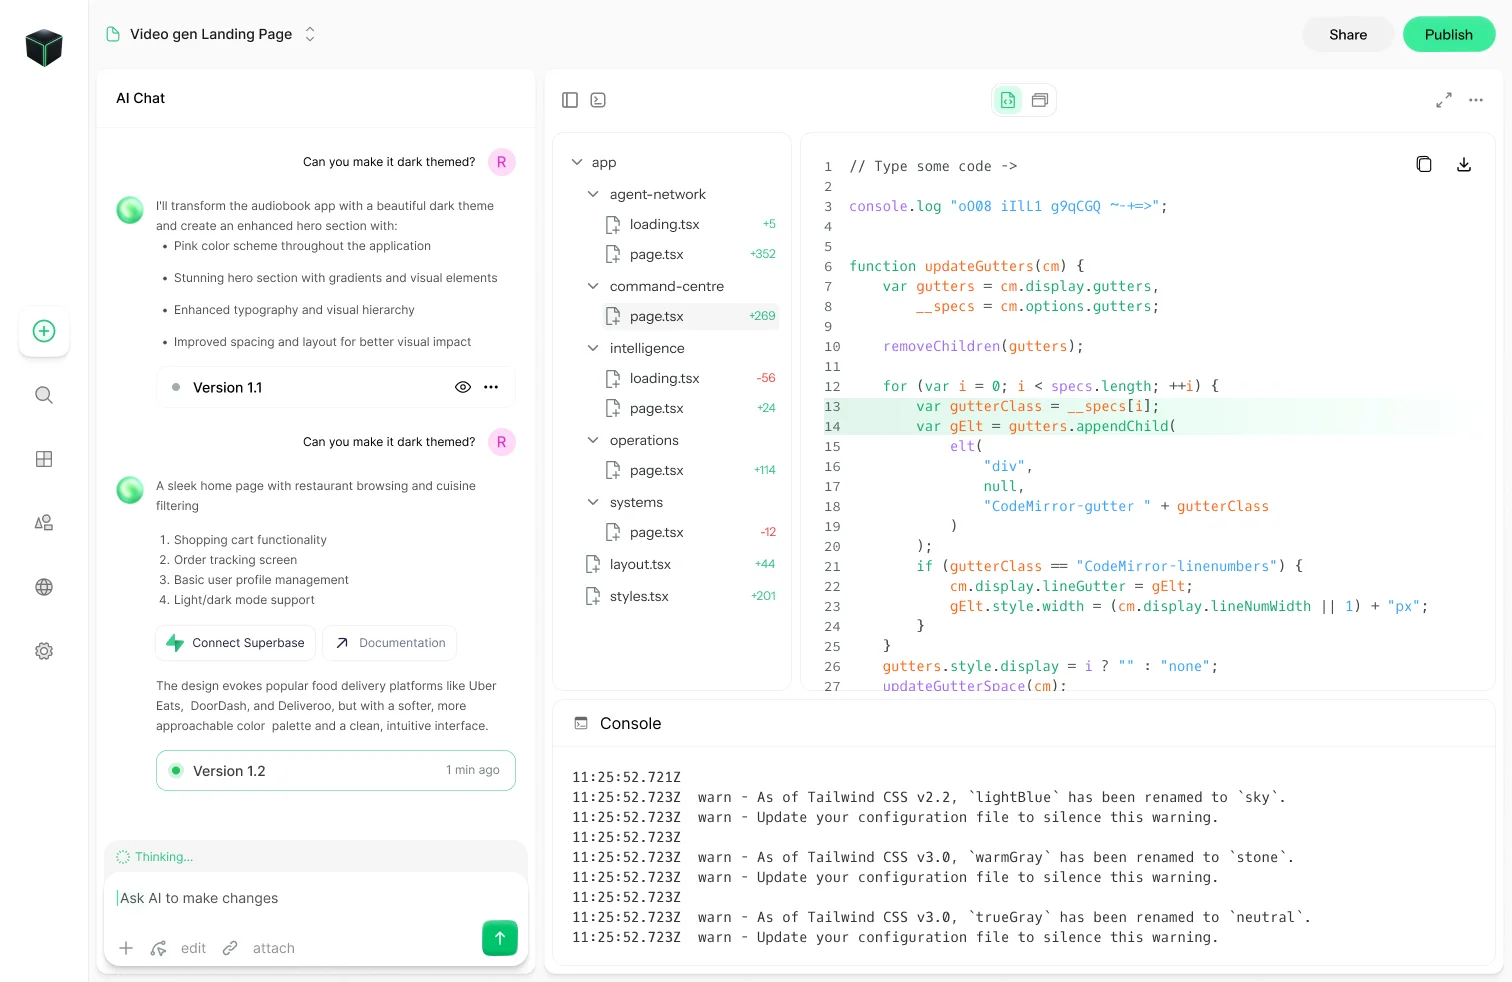
Task: Click the green plus new project icon
Action: pos(44,331)
